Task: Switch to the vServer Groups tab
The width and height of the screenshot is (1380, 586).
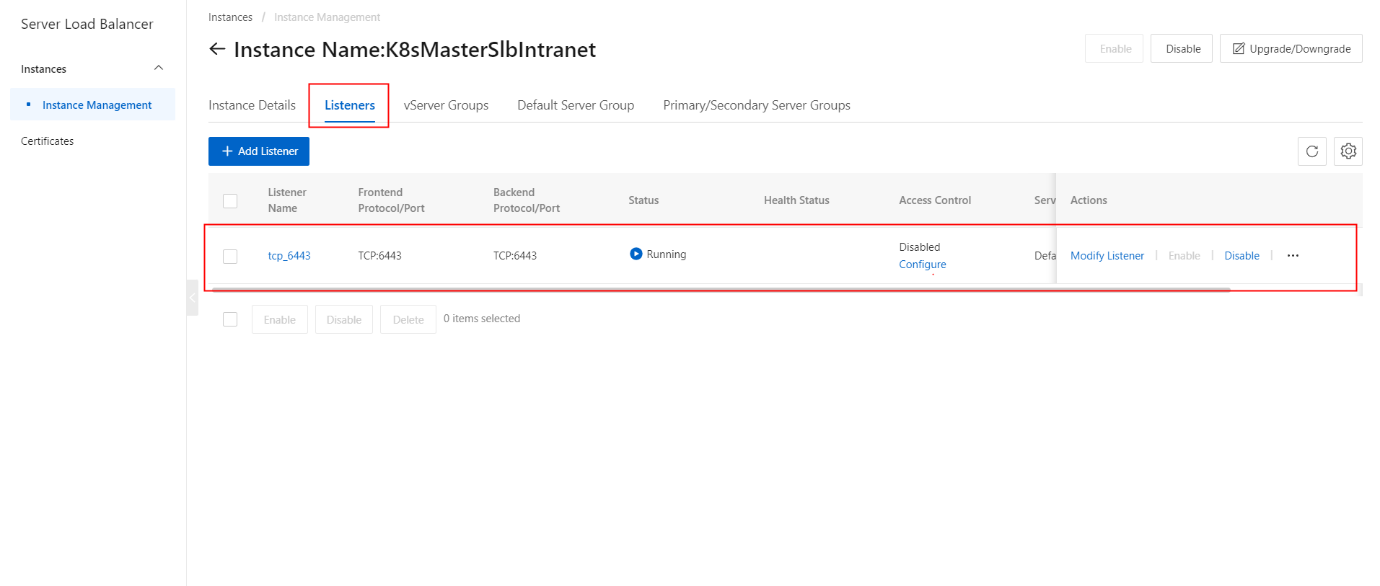Action: click(x=446, y=105)
